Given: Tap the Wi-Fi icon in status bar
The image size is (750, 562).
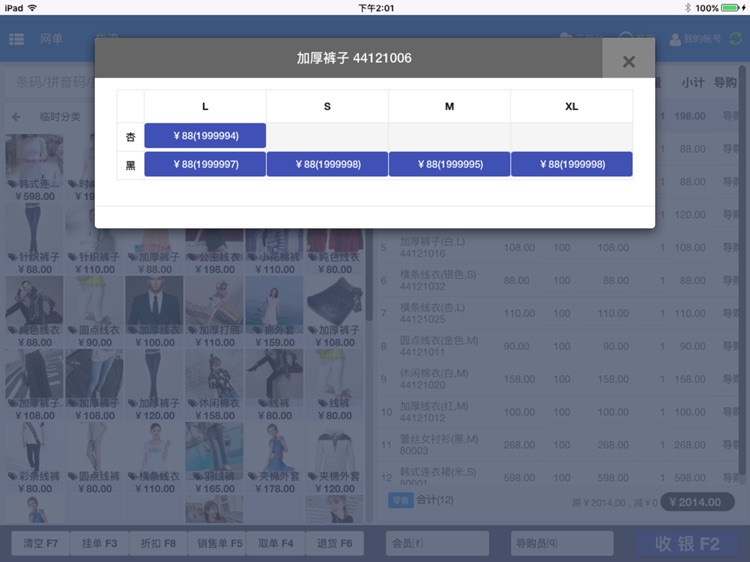Looking at the screenshot, I should pyautogui.click(x=33, y=8).
